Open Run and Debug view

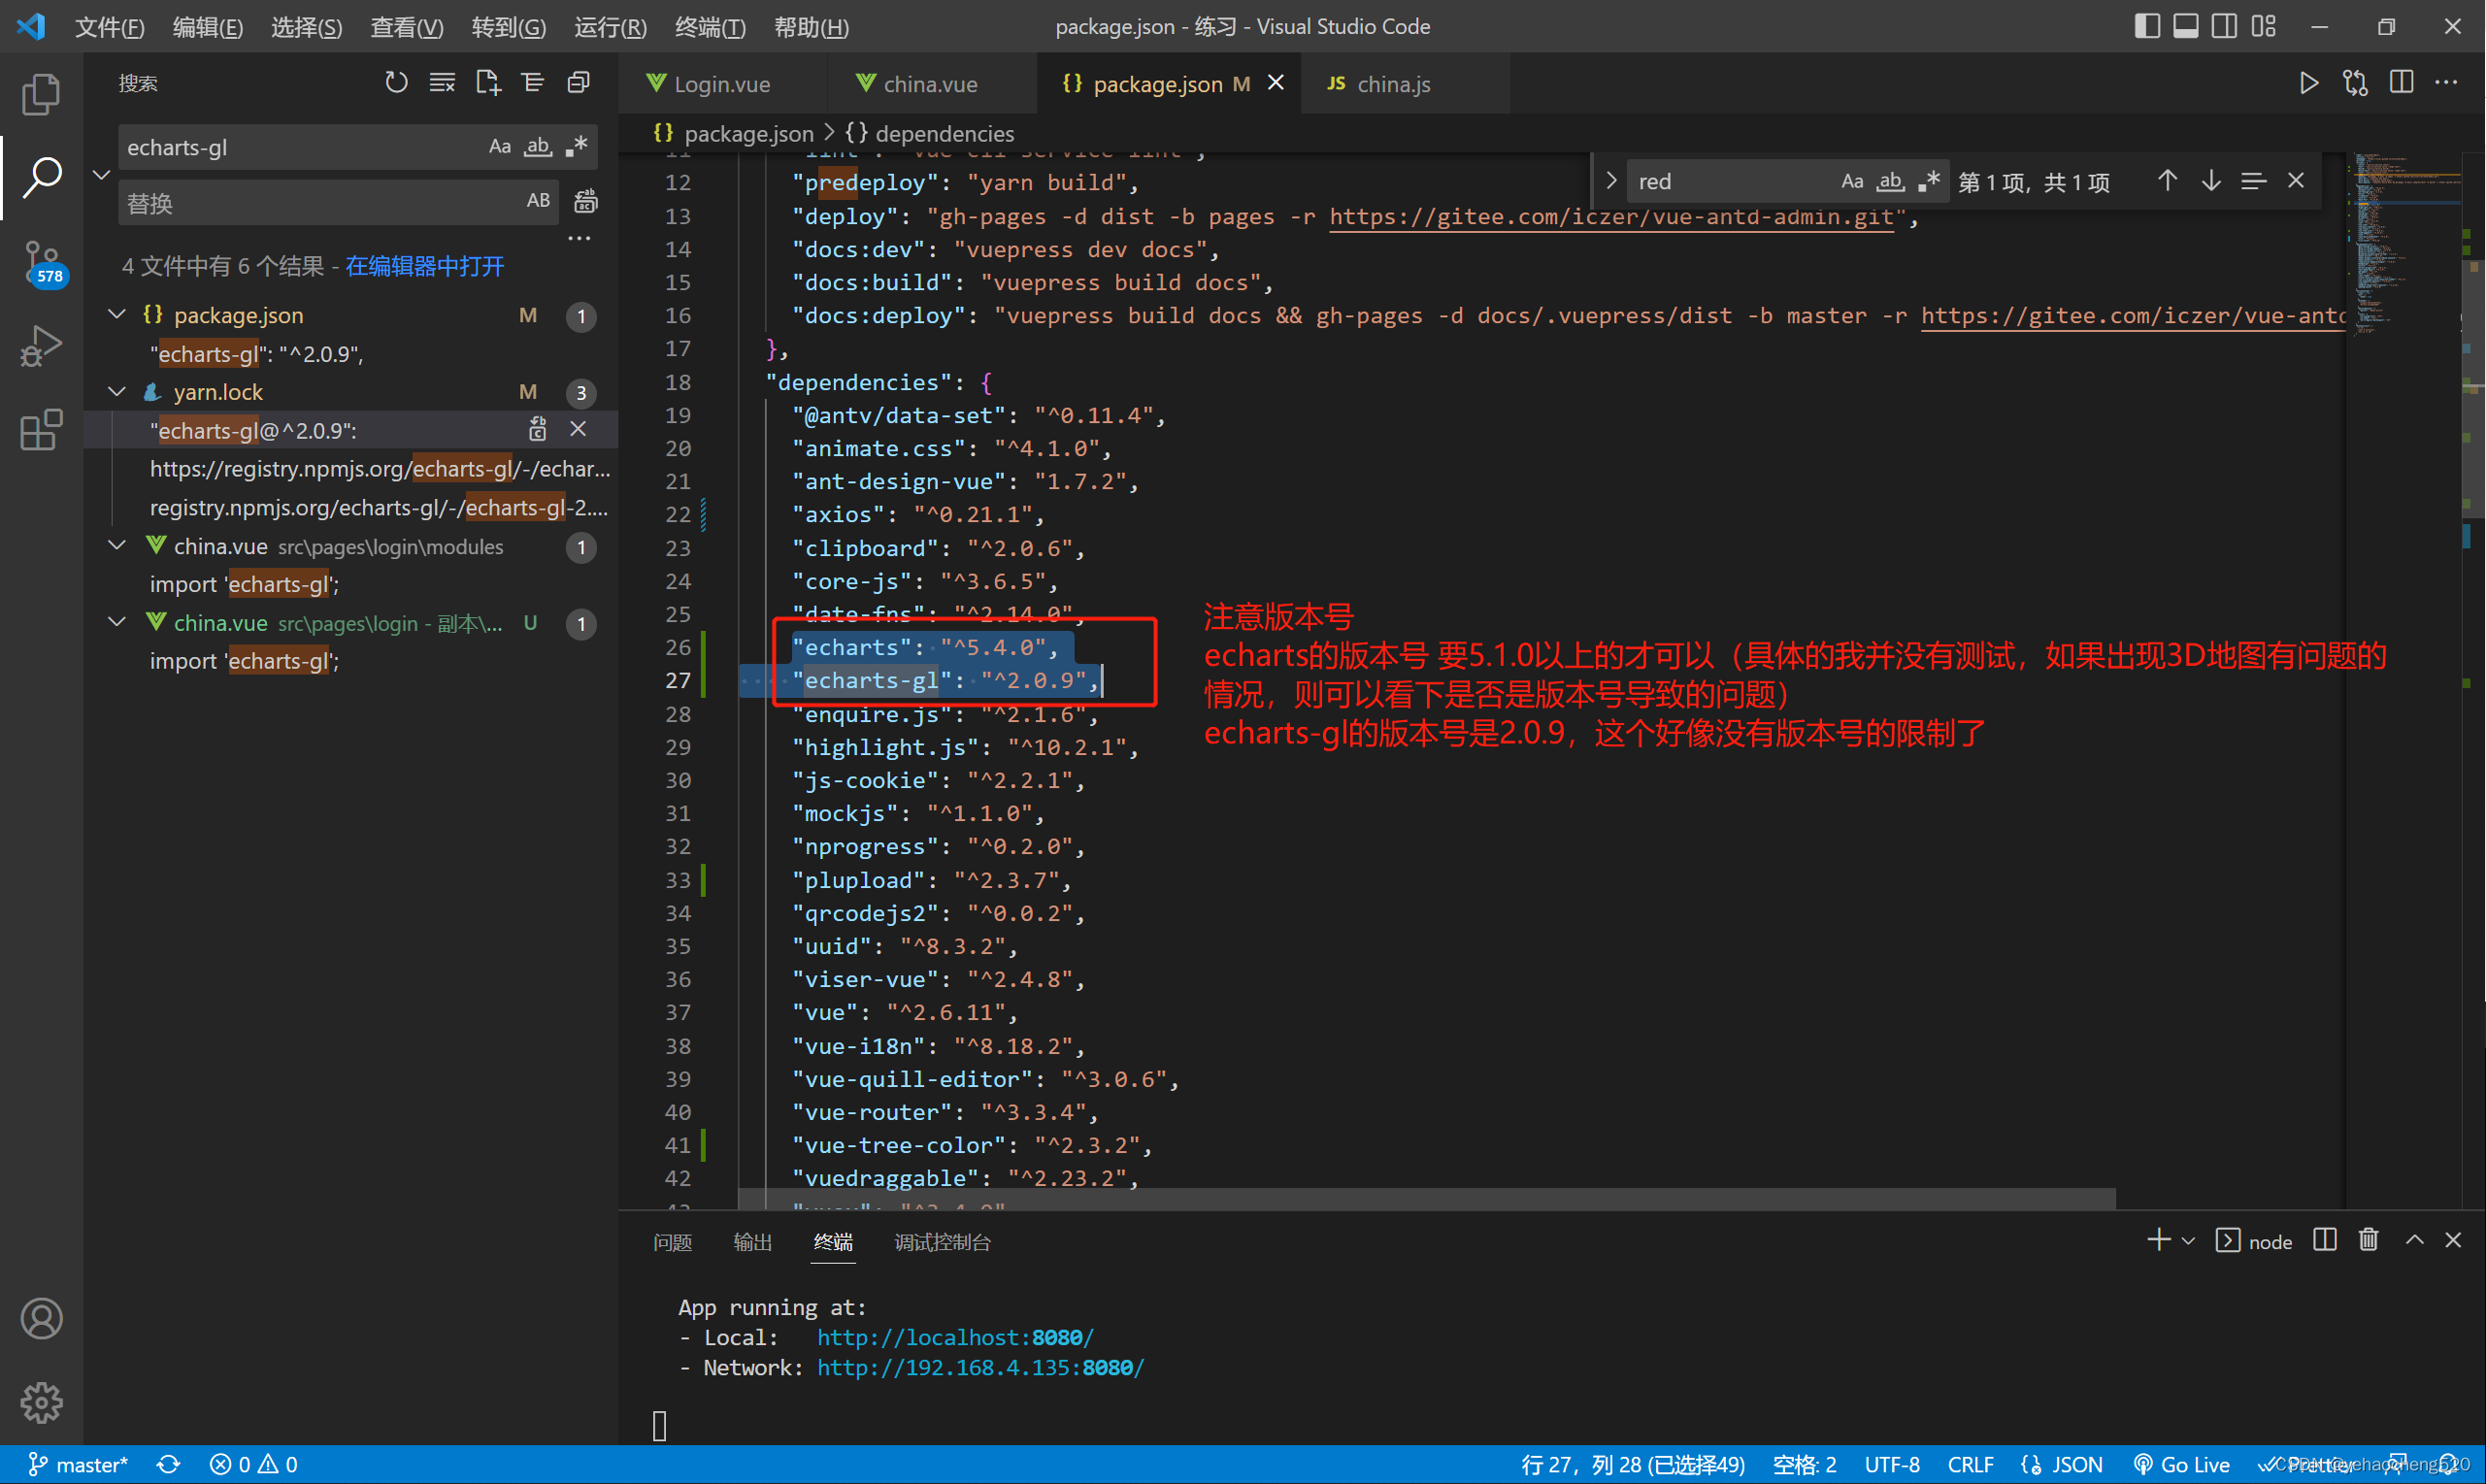click(x=41, y=346)
